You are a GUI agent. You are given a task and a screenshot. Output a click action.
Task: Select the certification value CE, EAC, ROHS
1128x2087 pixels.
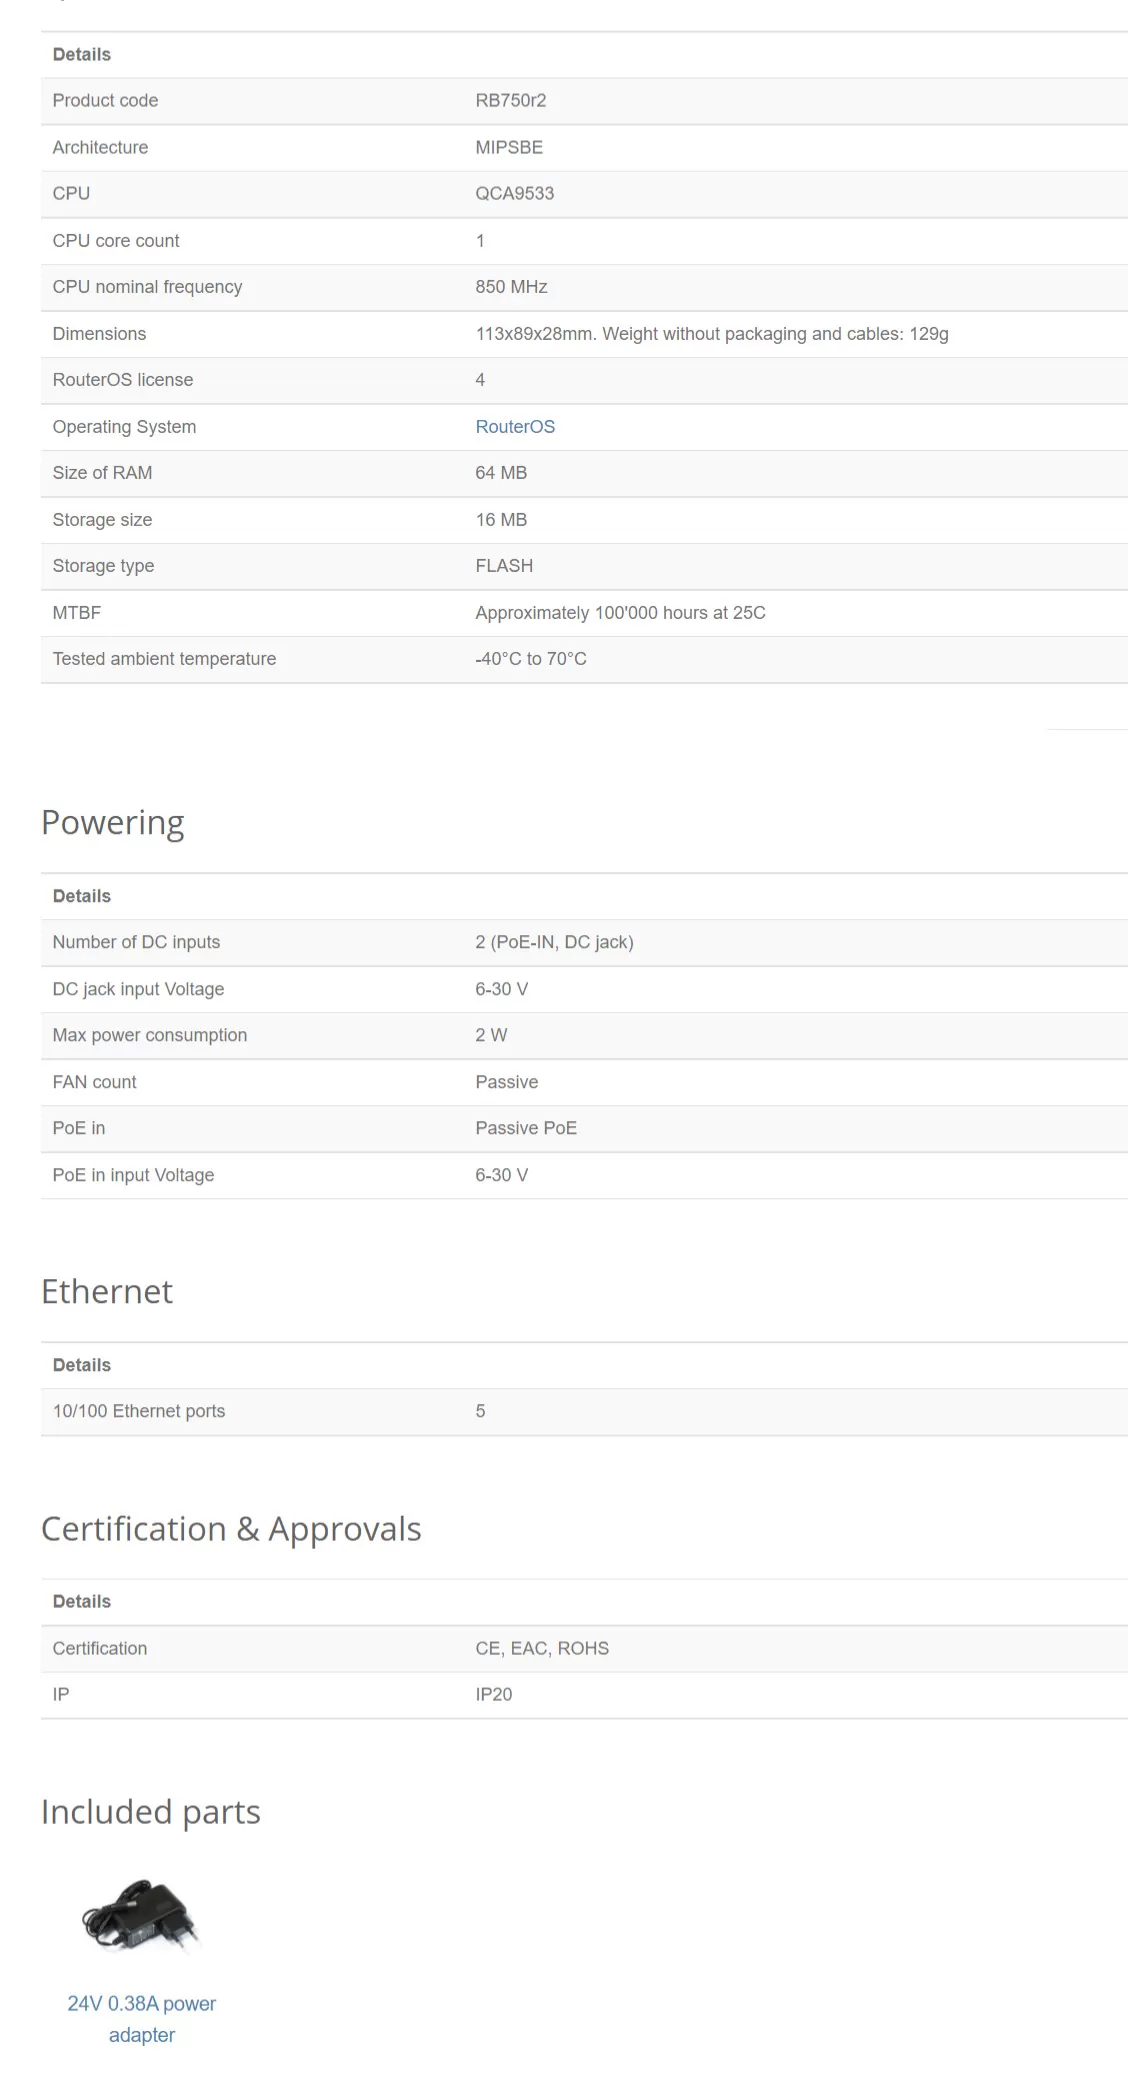pyautogui.click(x=542, y=1648)
